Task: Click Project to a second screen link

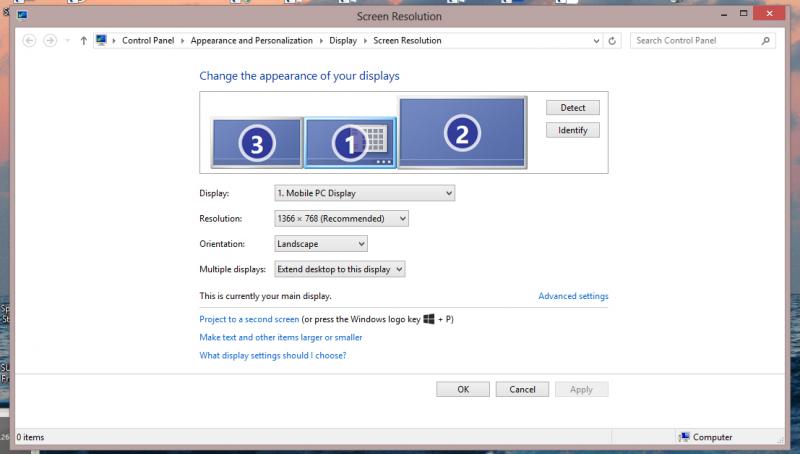Action: 249,319
